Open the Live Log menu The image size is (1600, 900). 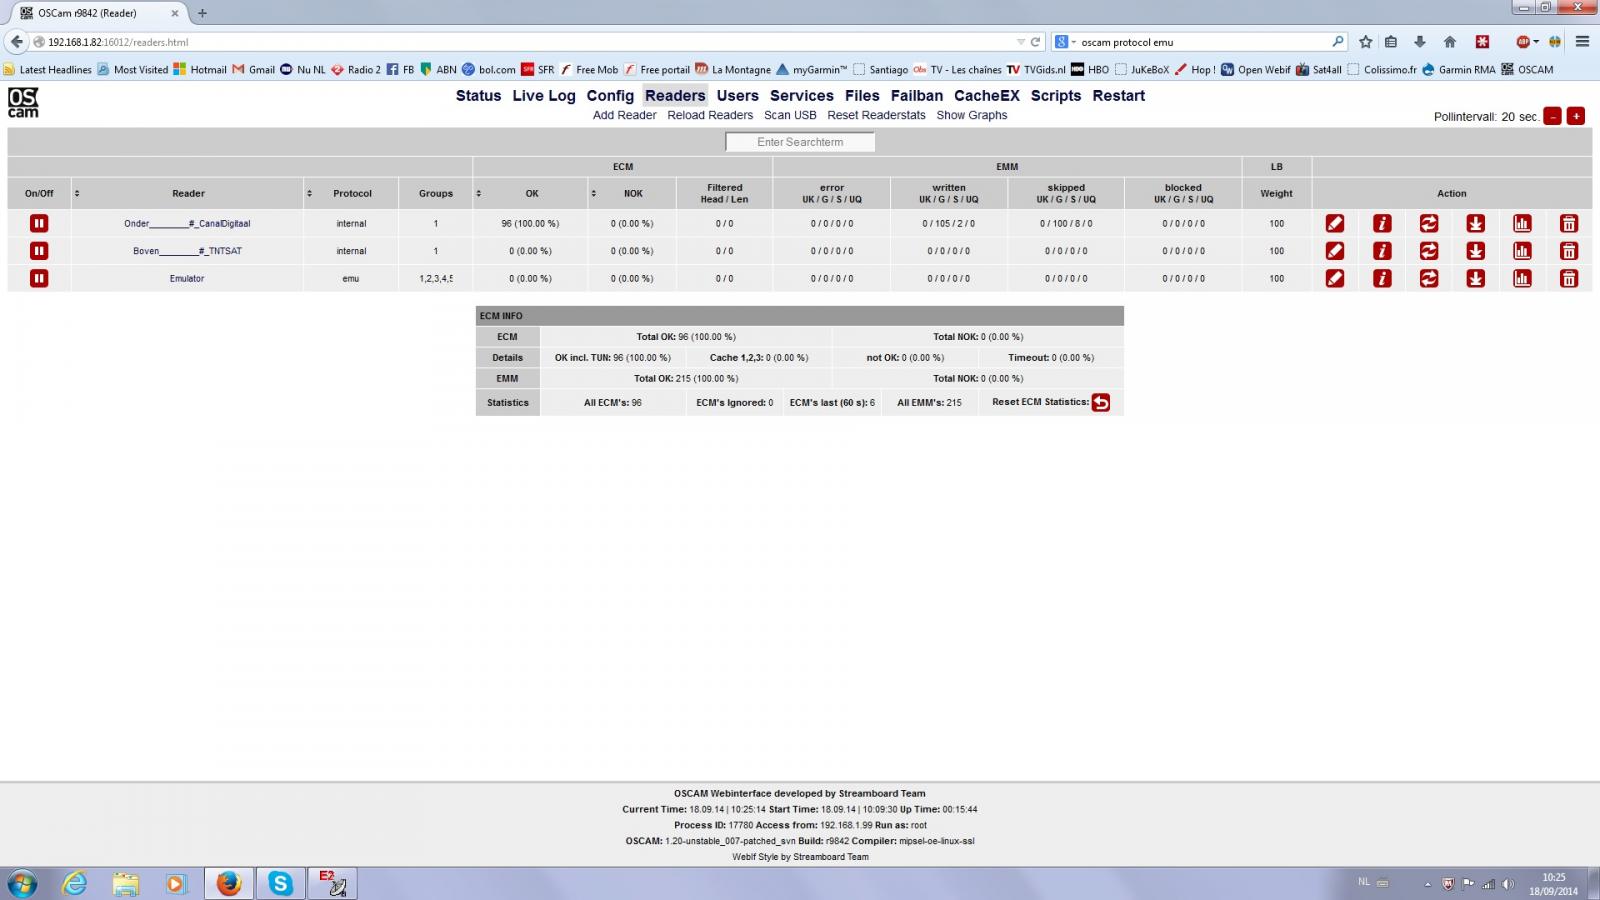(x=544, y=96)
